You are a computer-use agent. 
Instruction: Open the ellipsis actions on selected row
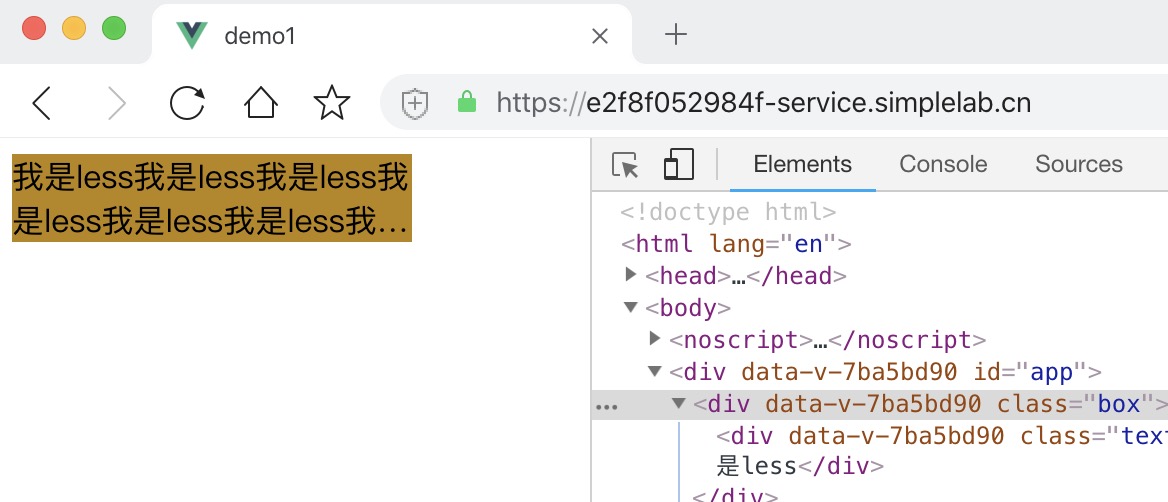click(x=607, y=407)
